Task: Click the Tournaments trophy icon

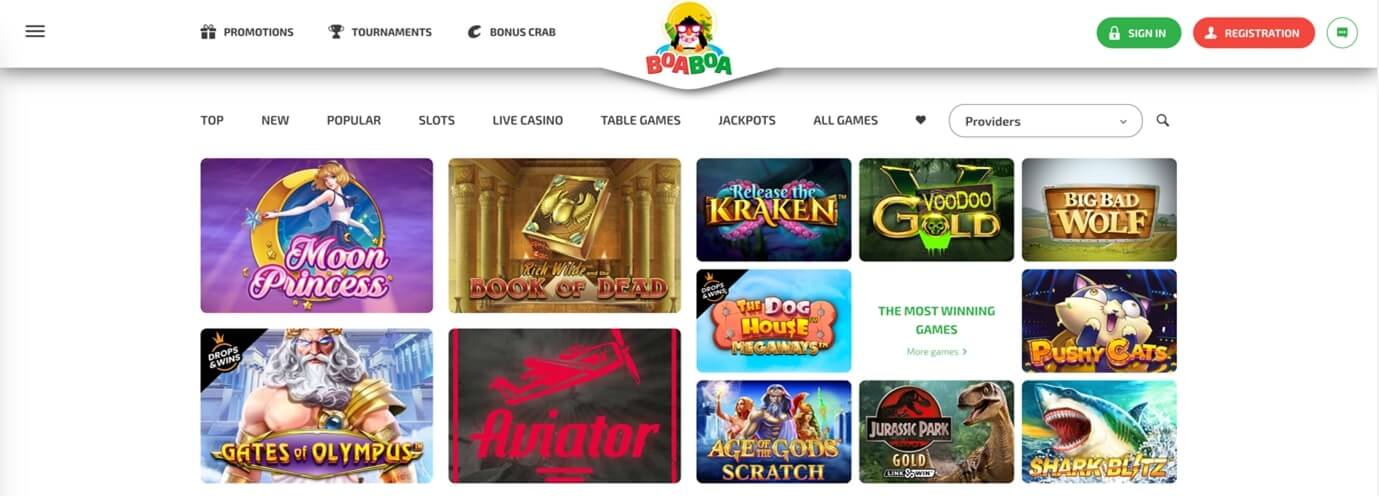Action: tap(336, 32)
